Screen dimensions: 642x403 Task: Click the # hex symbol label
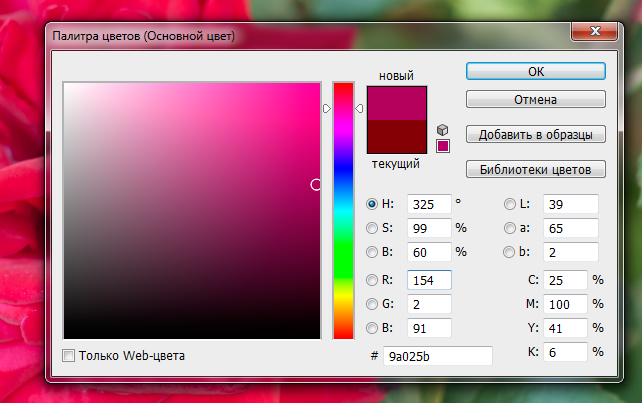[x=374, y=356]
